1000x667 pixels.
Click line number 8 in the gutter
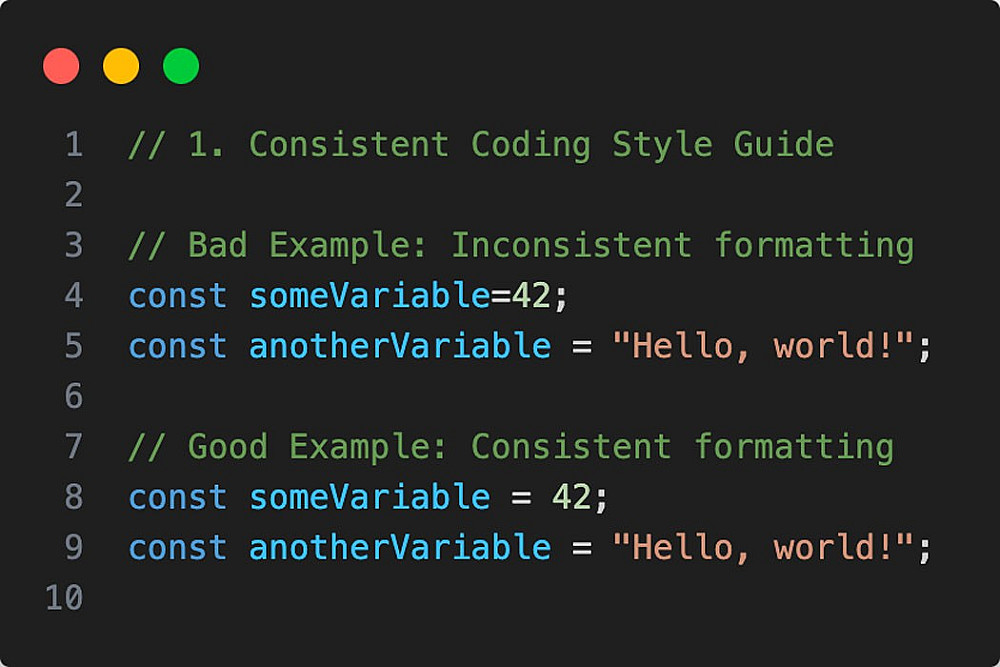[73, 497]
